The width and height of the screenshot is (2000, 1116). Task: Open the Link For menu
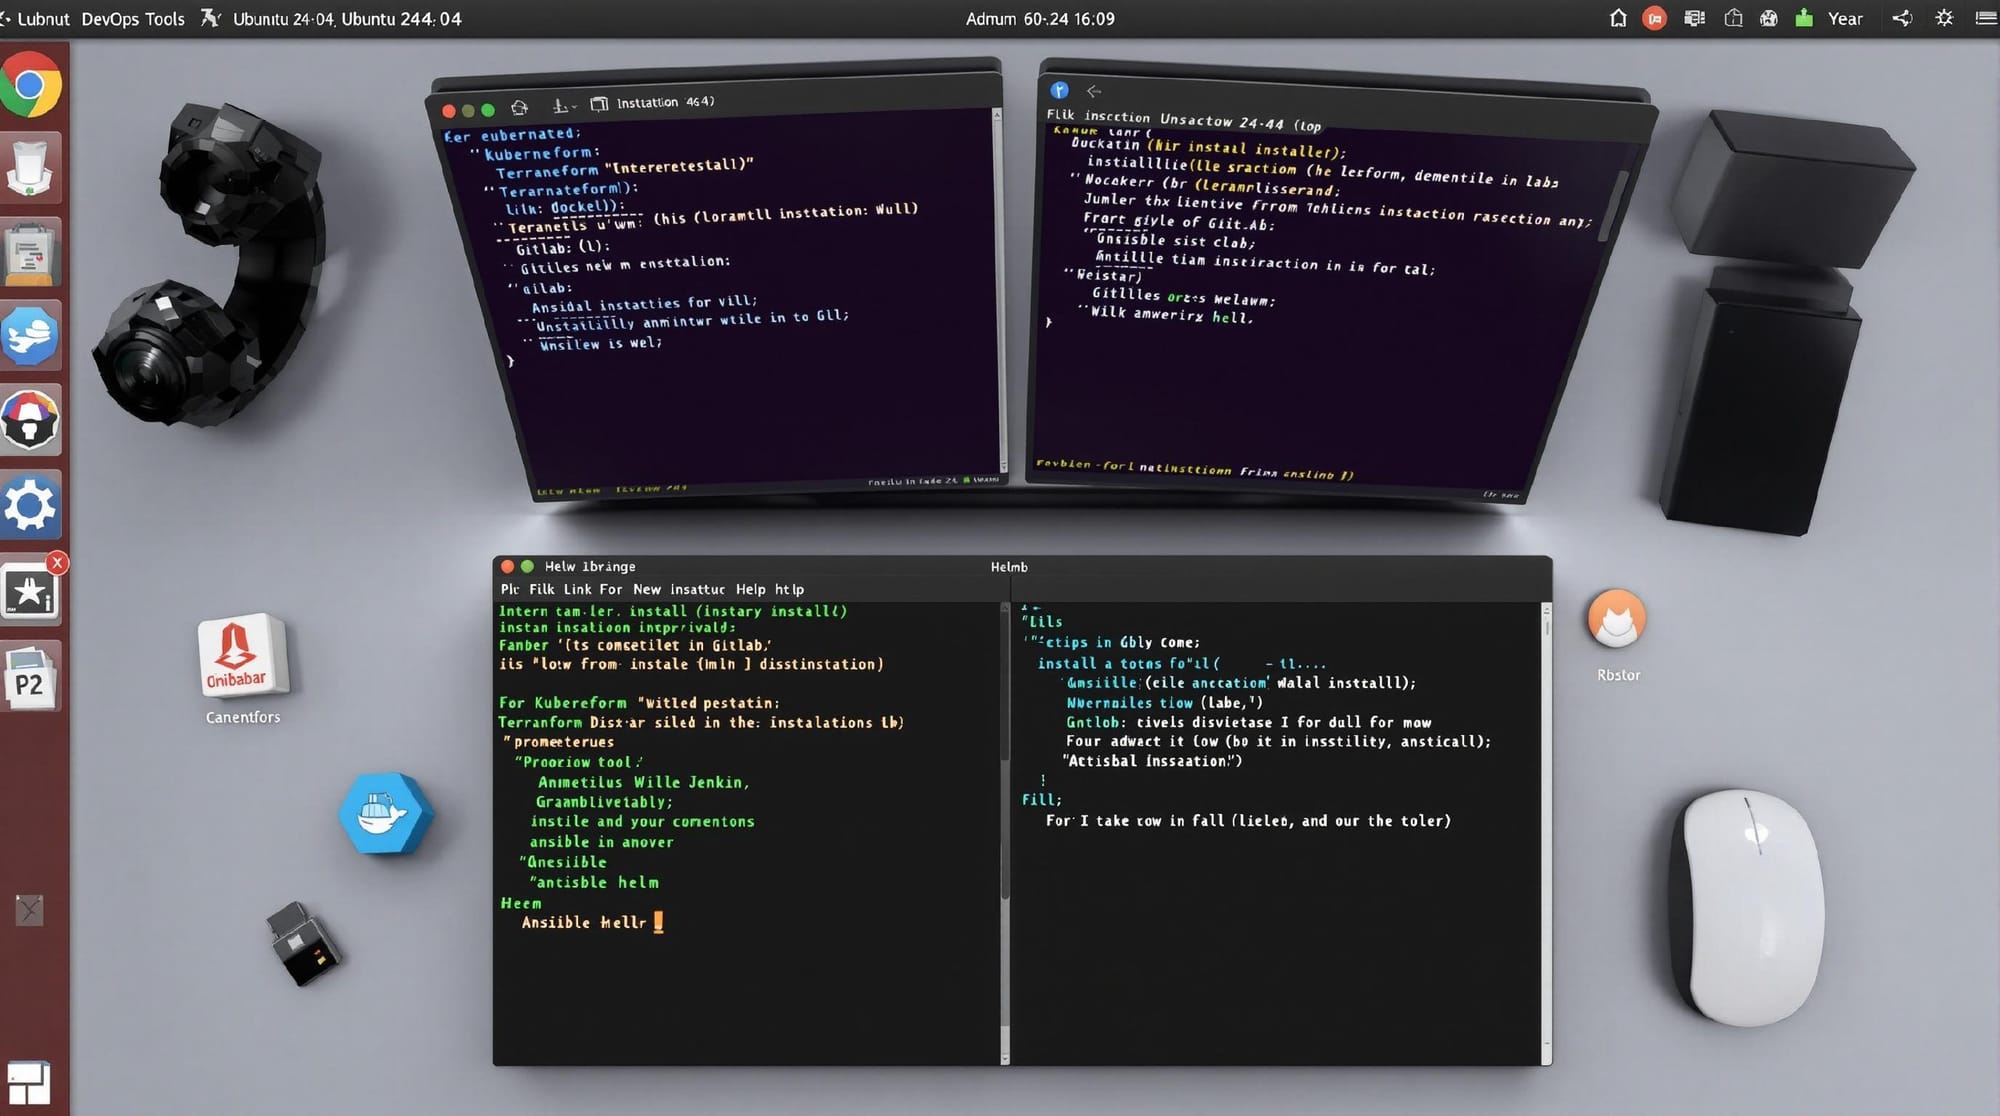tap(592, 589)
